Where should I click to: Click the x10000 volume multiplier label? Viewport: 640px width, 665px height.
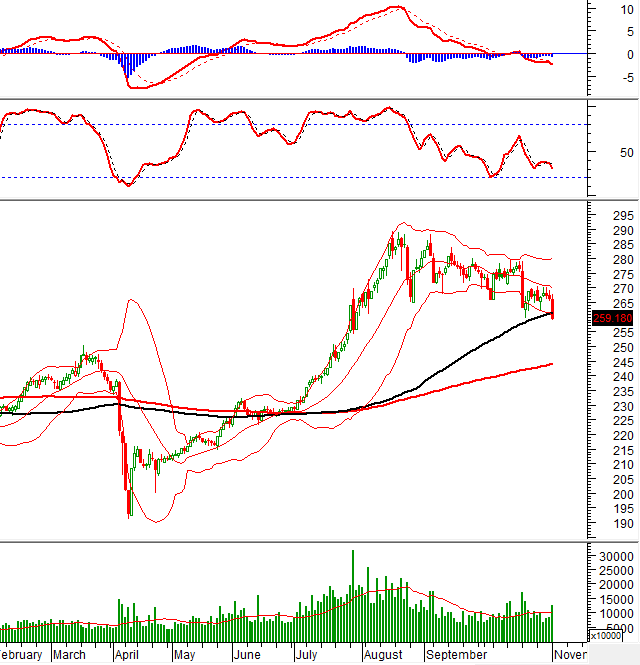(x=608, y=635)
